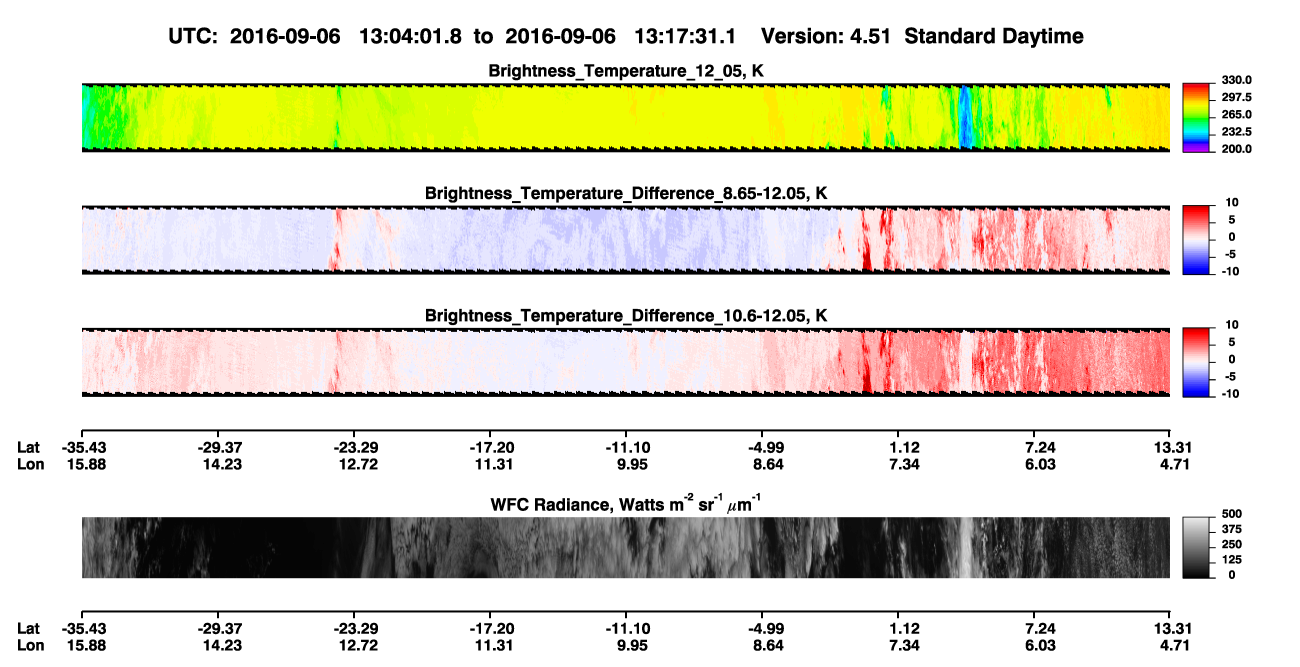1300x667 pixels.
Task: Click the '10' tick on the 10.6-12.05 colorbar
Action: [1231, 325]
